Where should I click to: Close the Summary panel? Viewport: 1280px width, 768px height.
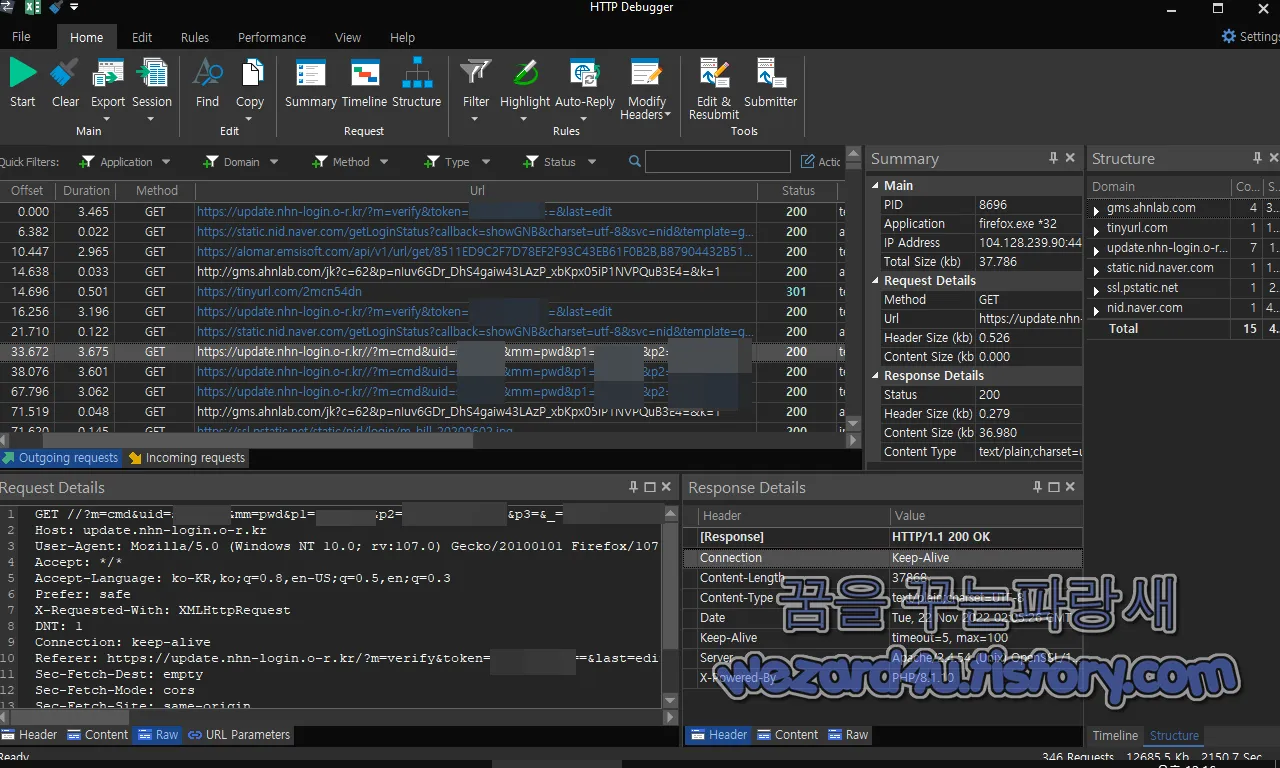(x=1070, y=158)
